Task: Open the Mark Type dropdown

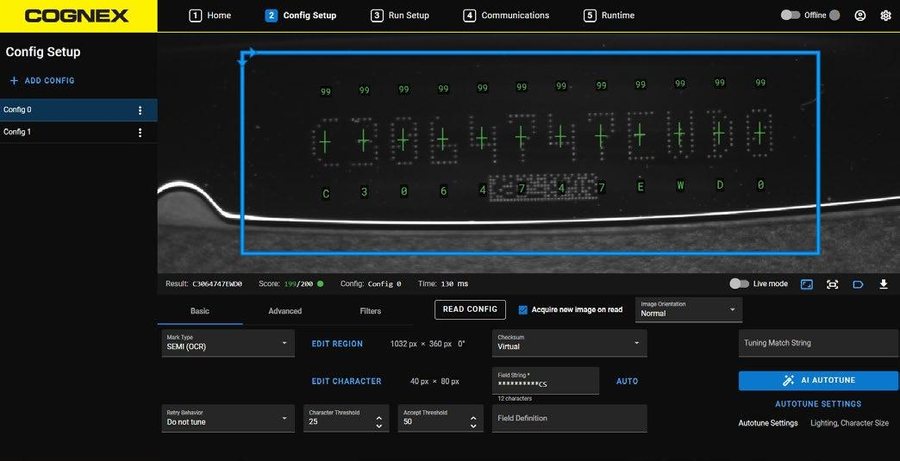Action: click(x=228, y=343)
